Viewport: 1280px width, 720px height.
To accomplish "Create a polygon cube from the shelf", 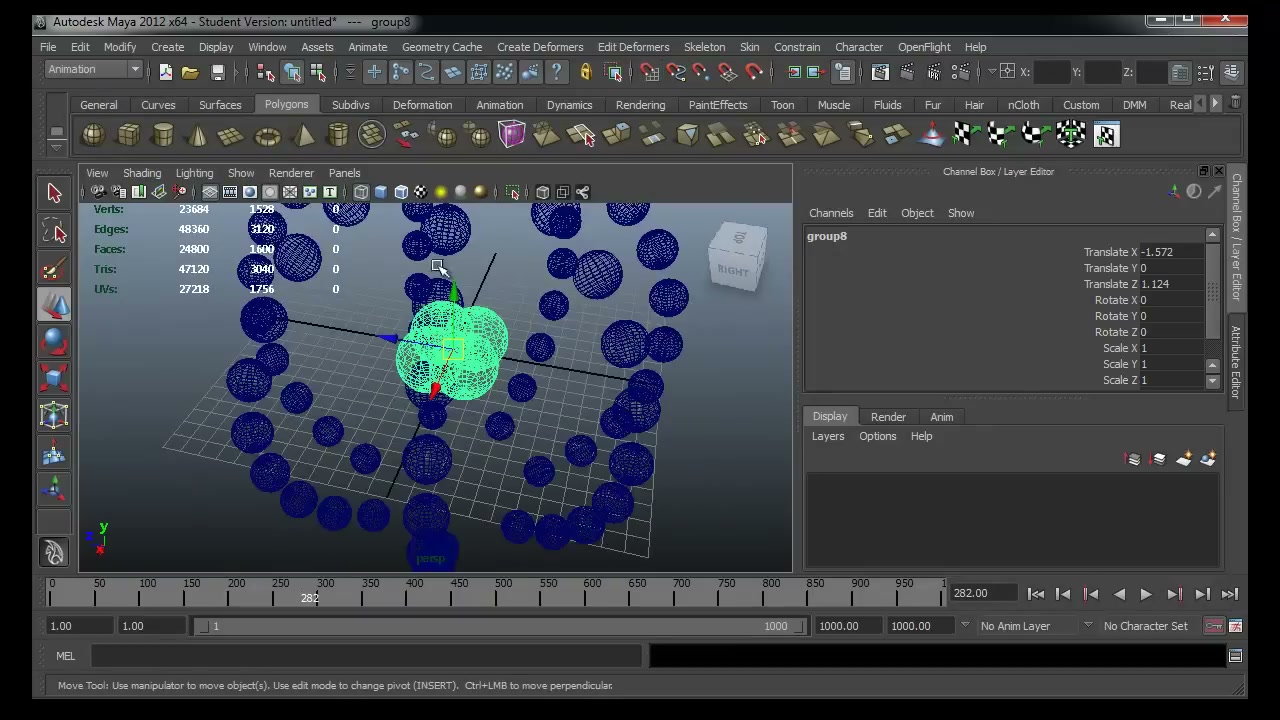I will point(128,134).
